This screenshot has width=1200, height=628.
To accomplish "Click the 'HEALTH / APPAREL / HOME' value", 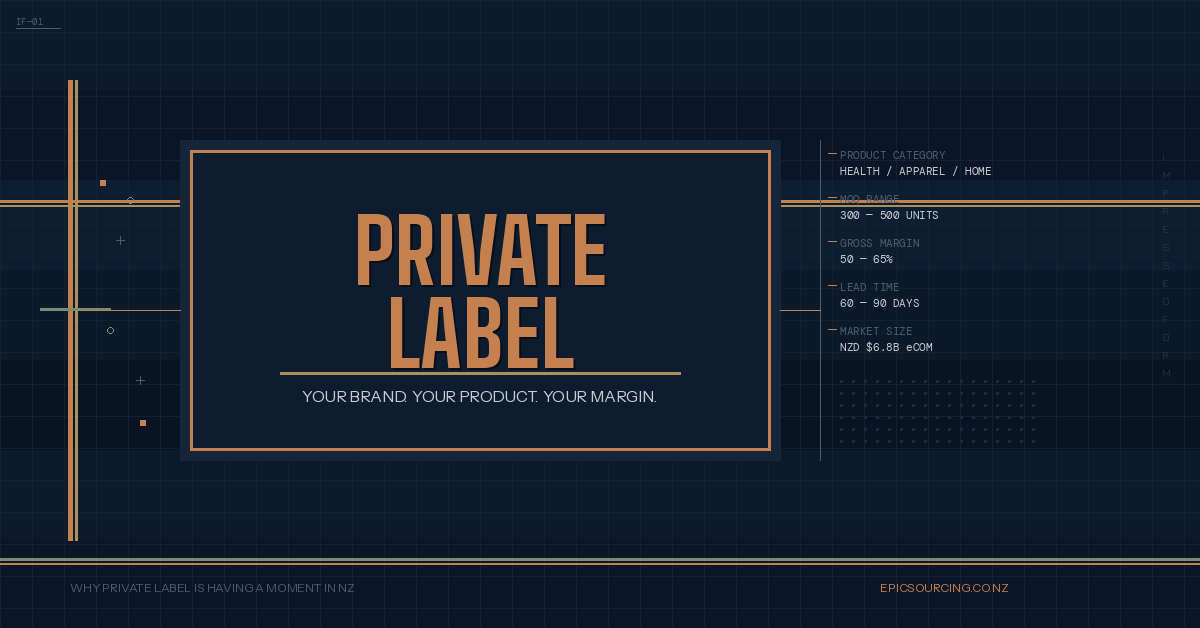I will pos(916,171).
